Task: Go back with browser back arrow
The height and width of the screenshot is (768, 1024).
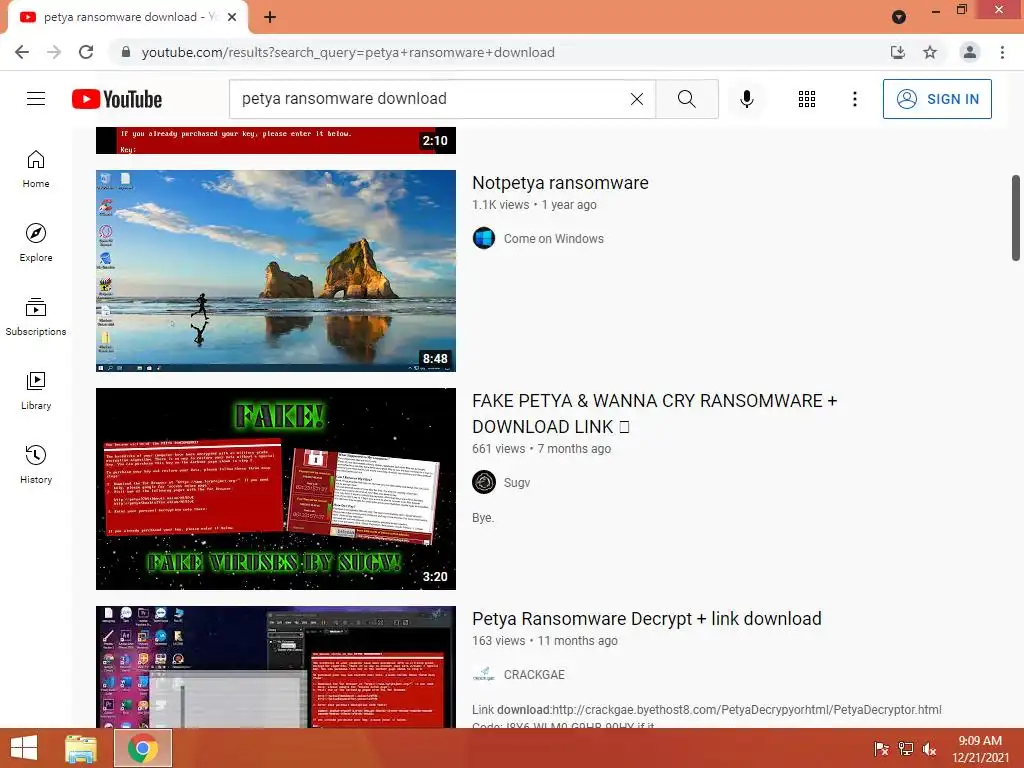Action: coord(22,52)
